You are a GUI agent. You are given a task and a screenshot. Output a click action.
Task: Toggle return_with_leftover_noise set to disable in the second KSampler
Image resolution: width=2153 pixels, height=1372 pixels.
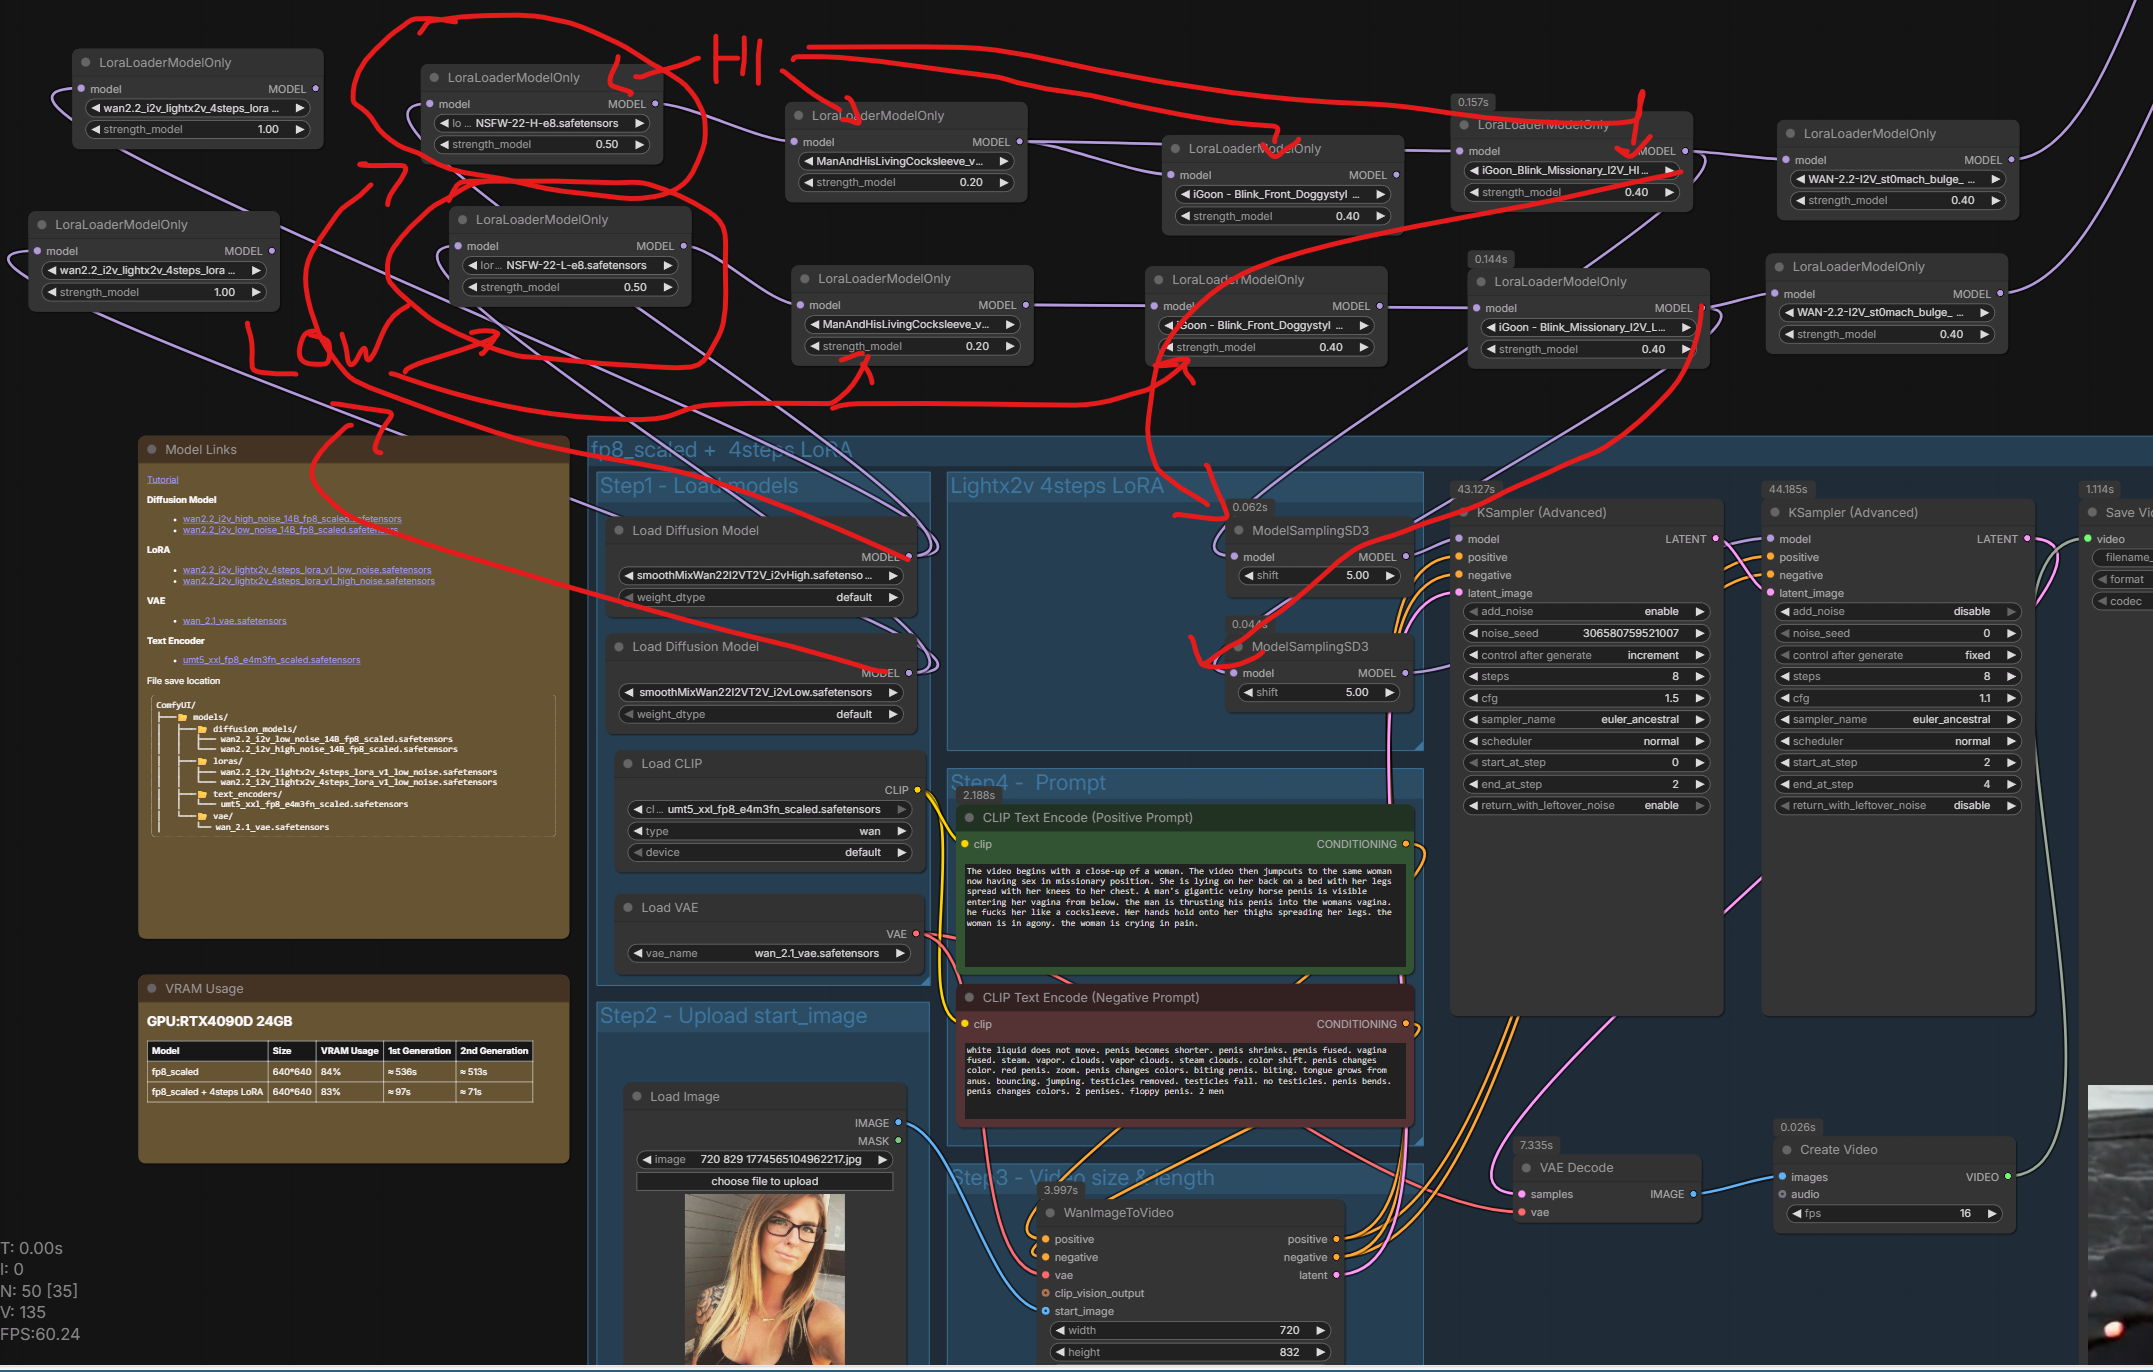pos(1897,806)
